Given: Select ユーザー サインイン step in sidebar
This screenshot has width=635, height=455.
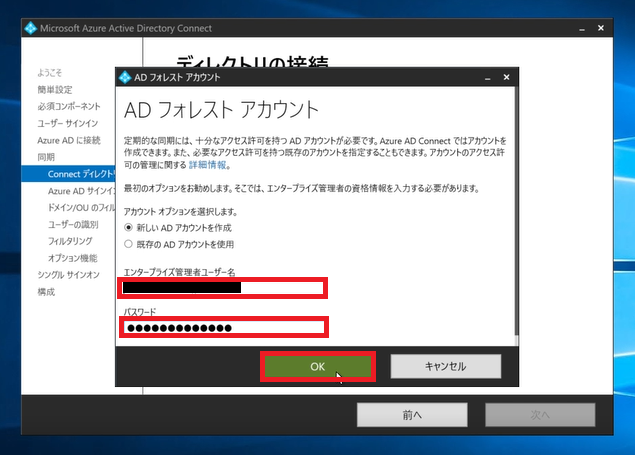Looking at the screenshot, I should pyautogui.click(x=68, y=123).
